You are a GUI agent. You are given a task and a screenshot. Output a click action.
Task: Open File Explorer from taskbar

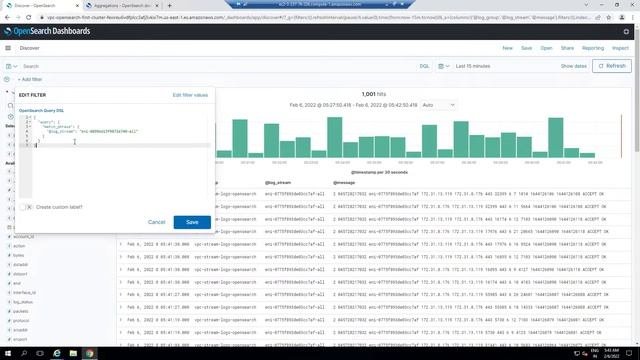tap(73, 353)
